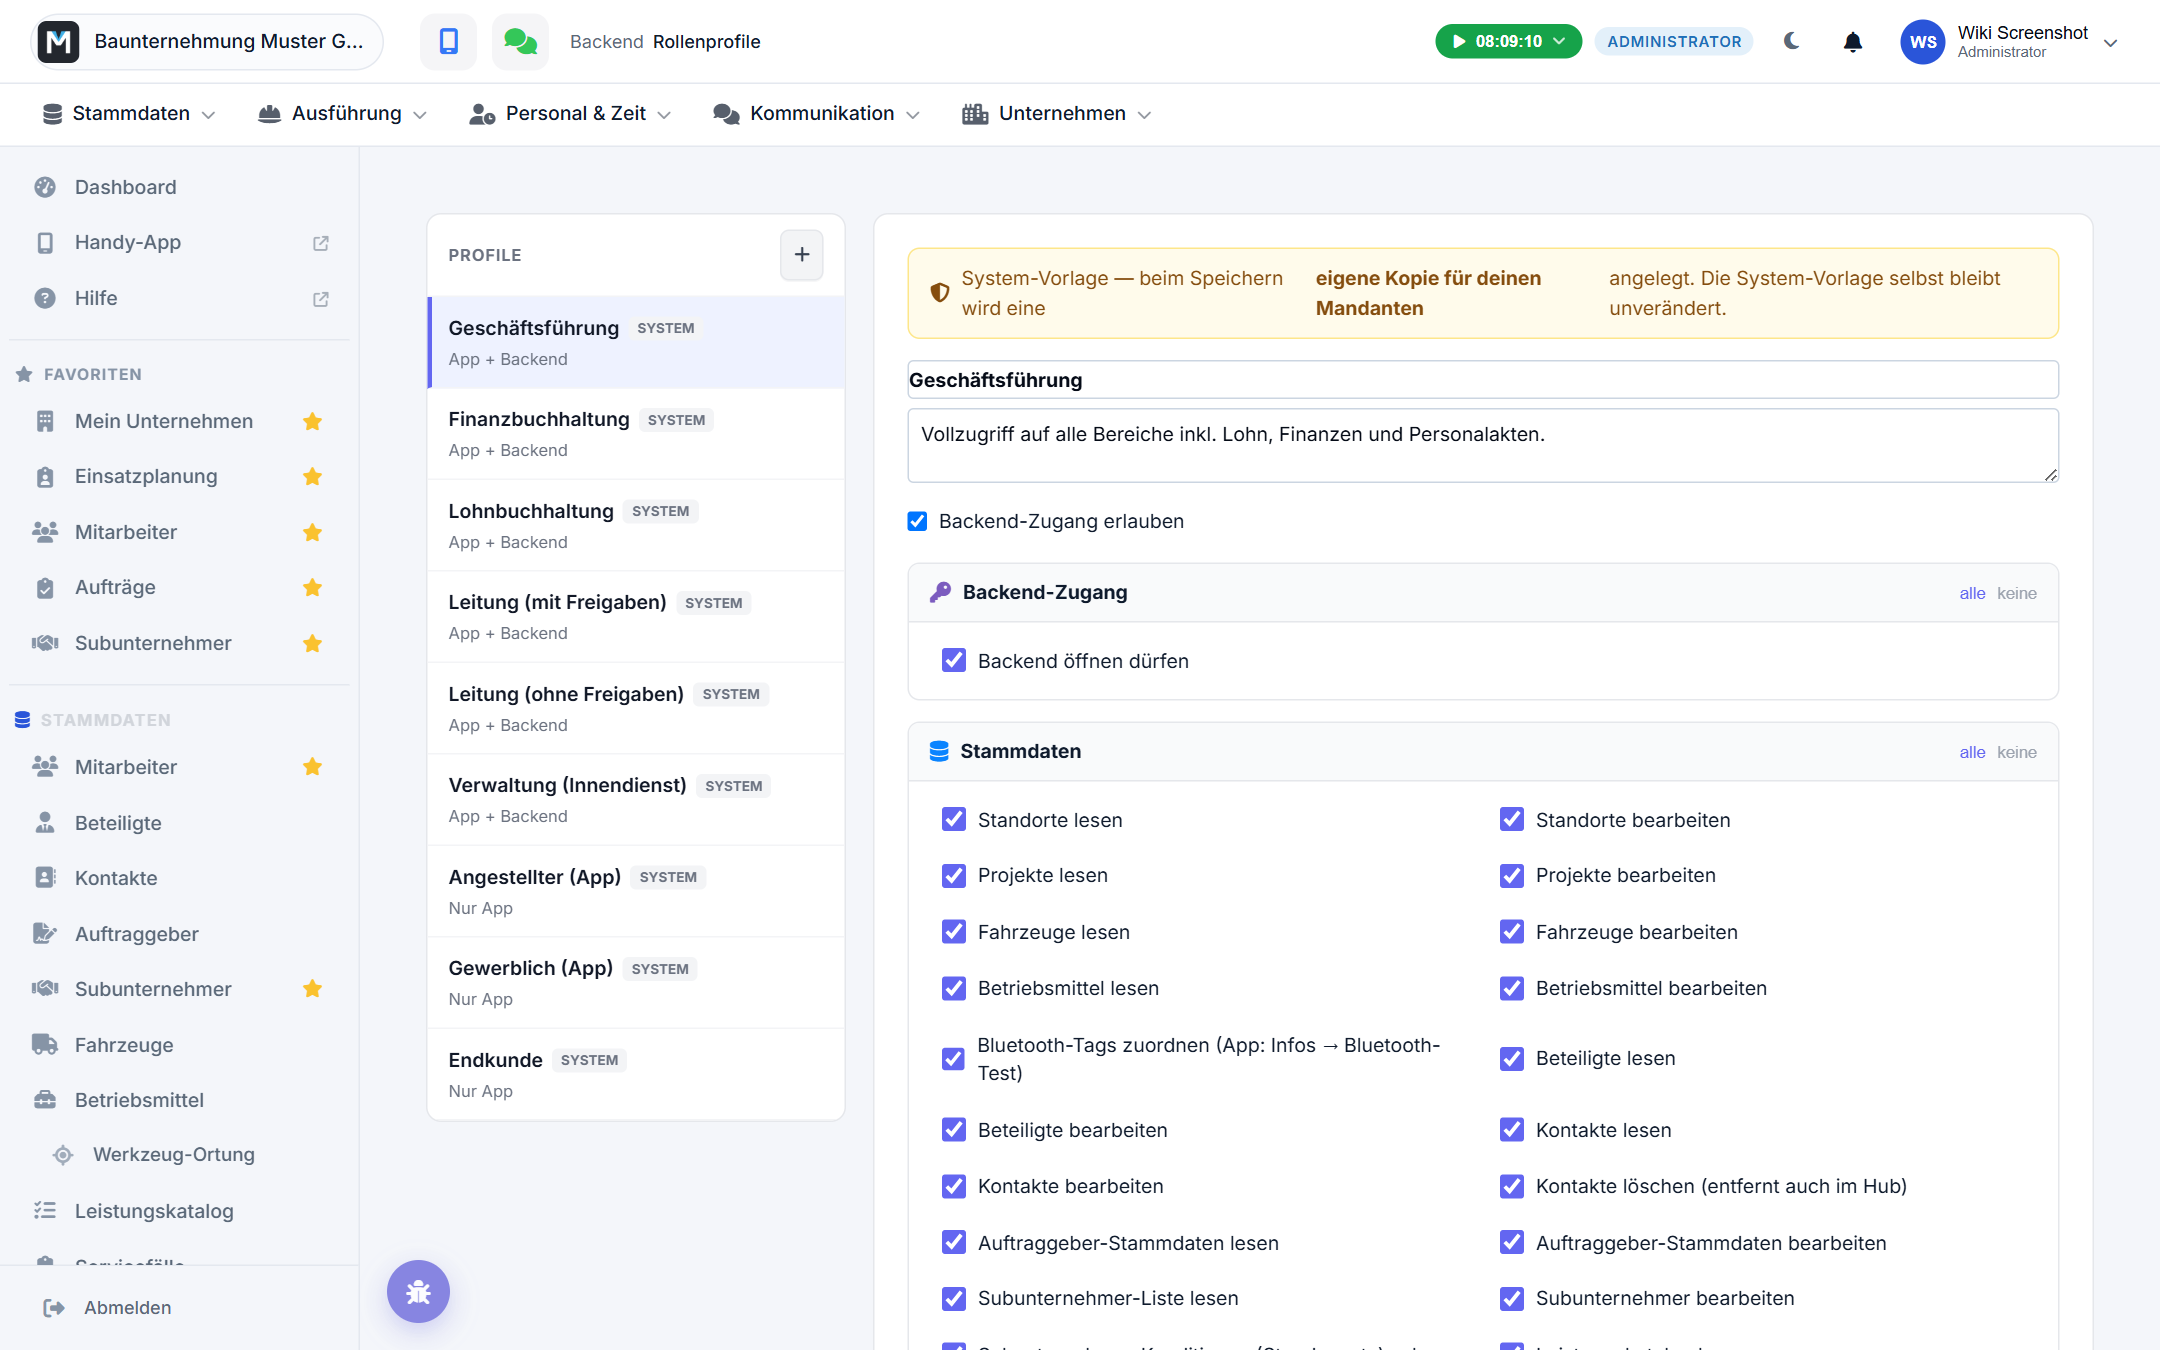Toggle Subunternehmer-Liste lesen checkbox
The height and width of the screenshot is (1350, 2160).
tap(954, 1298)
